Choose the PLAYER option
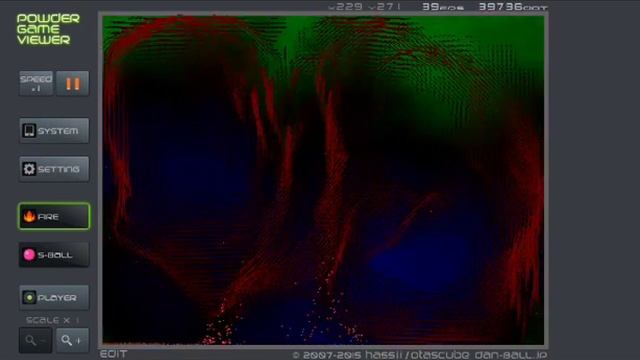Viewport: 640px width, 360px height. coord(54,298)
